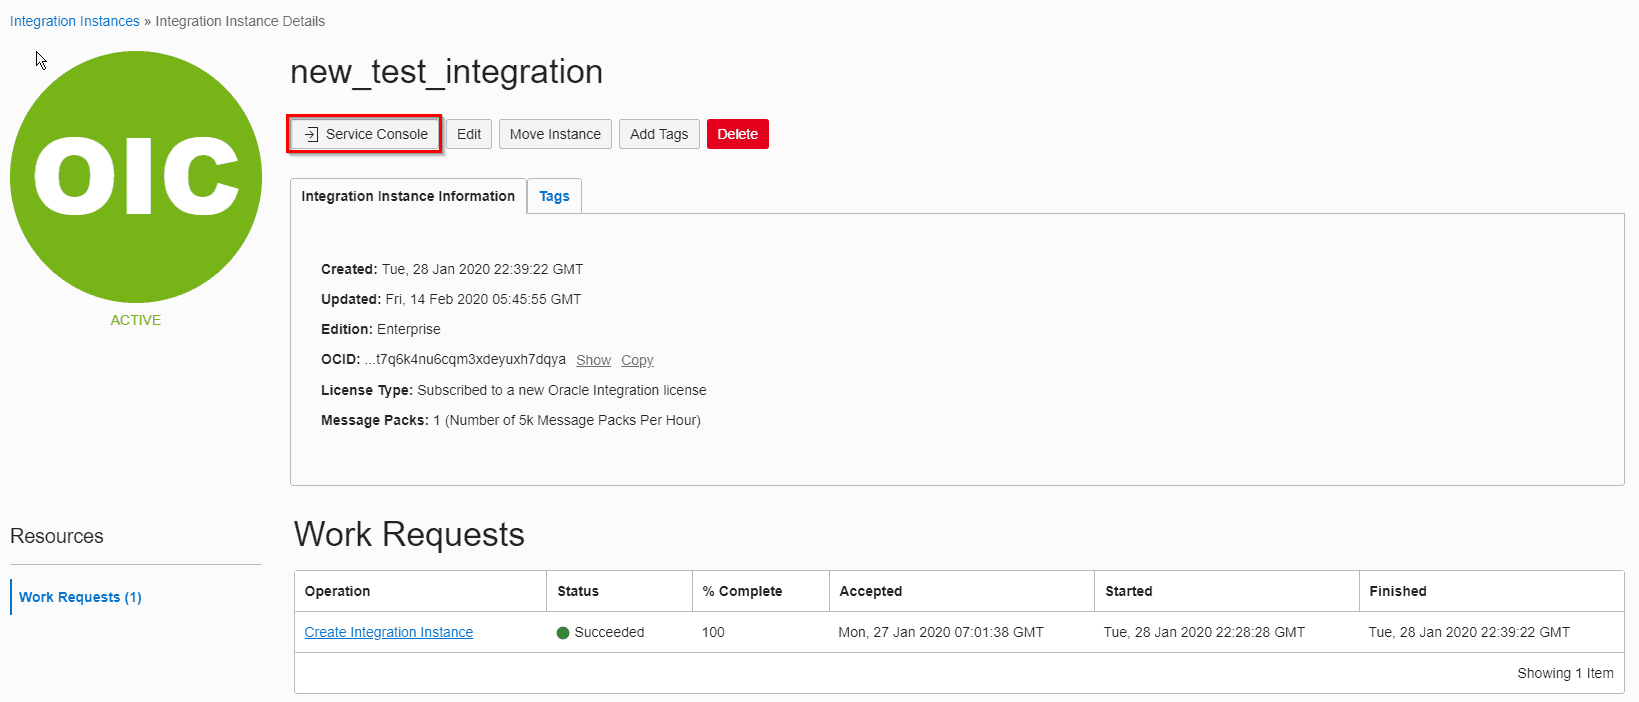Click the Add Tags button
This screenshot has width=1639, height=702.
tap(659, 134)
